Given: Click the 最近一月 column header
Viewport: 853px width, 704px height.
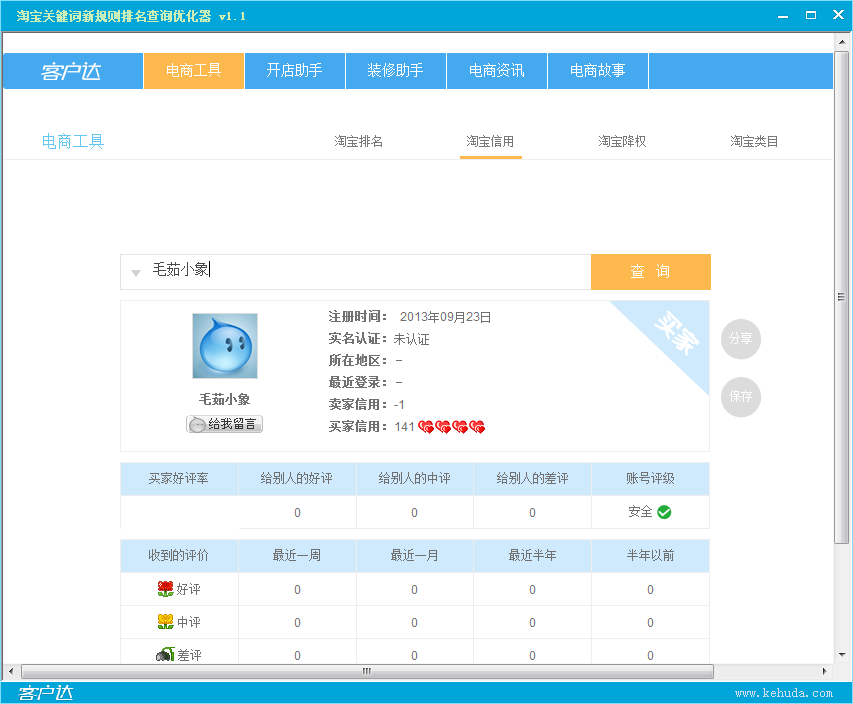Looking at the screenshot, I should click(x=415, y=555).
